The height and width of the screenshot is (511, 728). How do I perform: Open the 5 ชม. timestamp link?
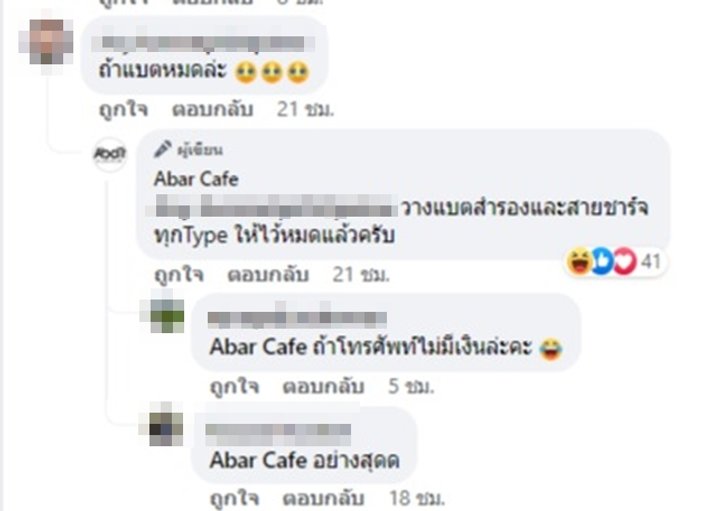[x=411, y=387]
